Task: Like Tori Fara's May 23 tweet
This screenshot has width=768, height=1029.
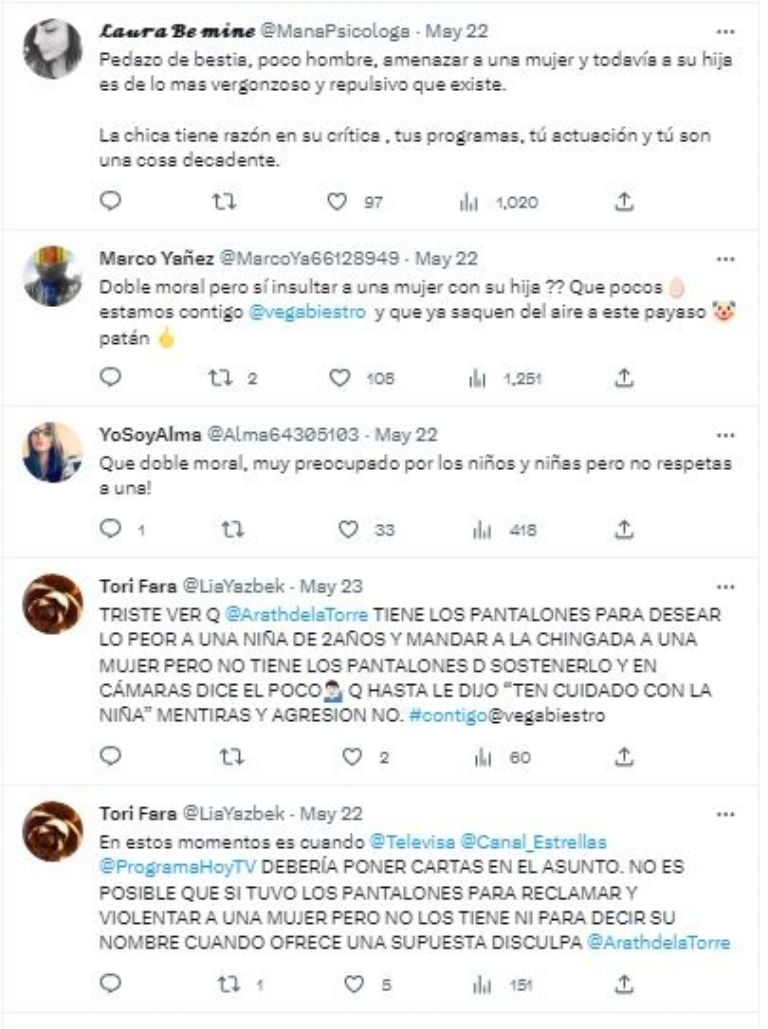Action: point(352,757)
